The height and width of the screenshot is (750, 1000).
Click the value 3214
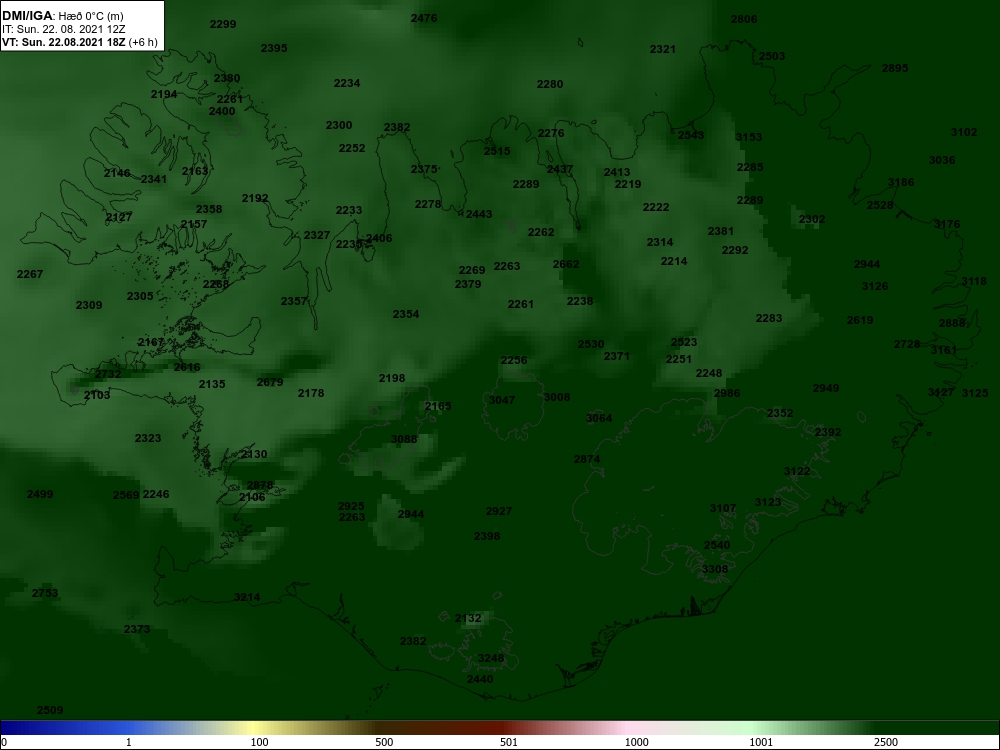[247, 598]
